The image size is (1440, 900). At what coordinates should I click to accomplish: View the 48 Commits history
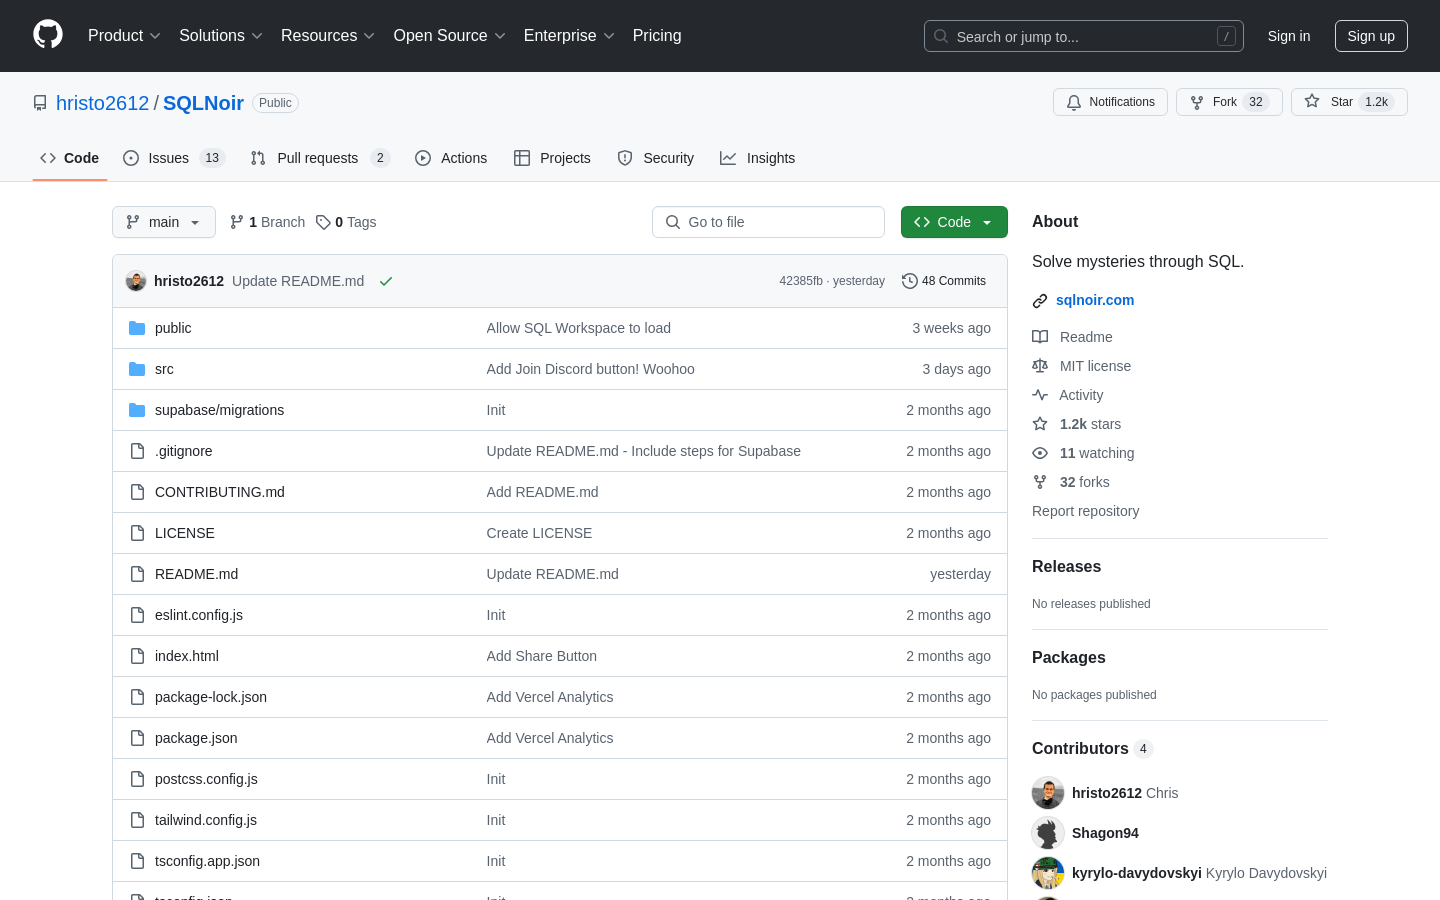coord(944,281)
